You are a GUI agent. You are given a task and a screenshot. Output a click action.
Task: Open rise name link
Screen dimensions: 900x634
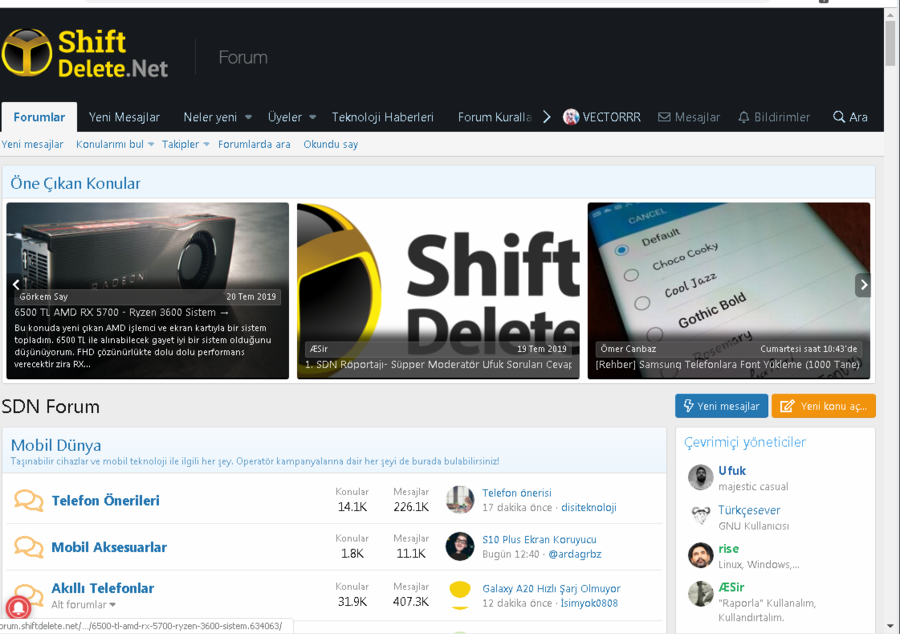point(728,549)
